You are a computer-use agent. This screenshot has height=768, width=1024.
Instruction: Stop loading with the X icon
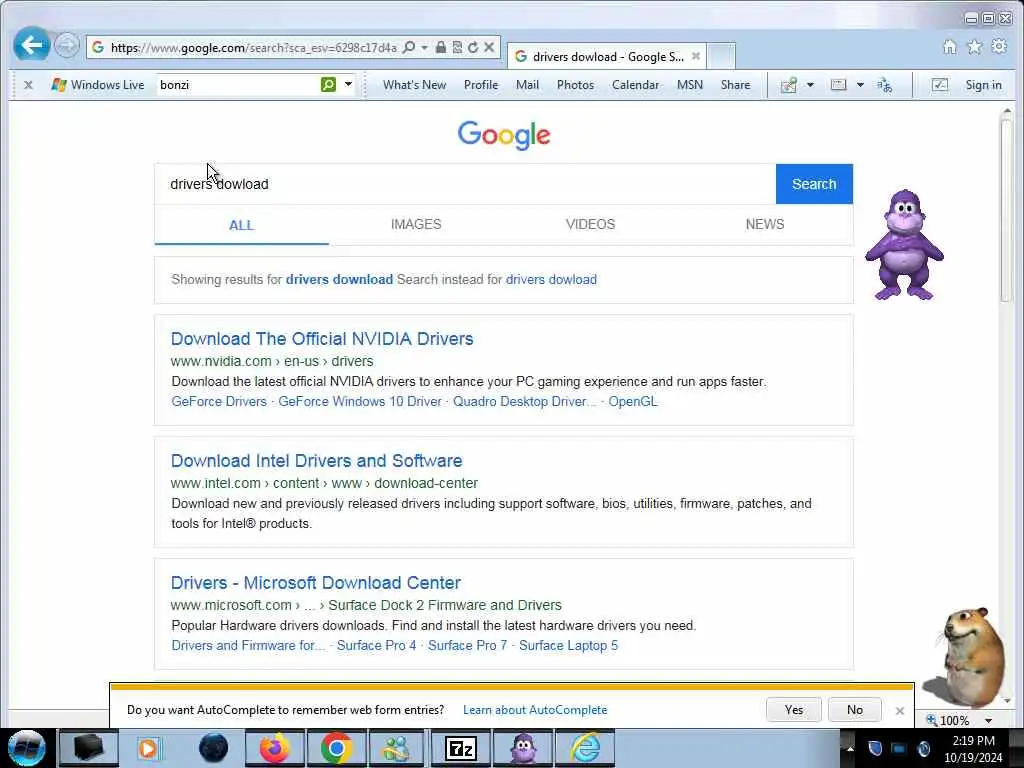coord(488,47)
